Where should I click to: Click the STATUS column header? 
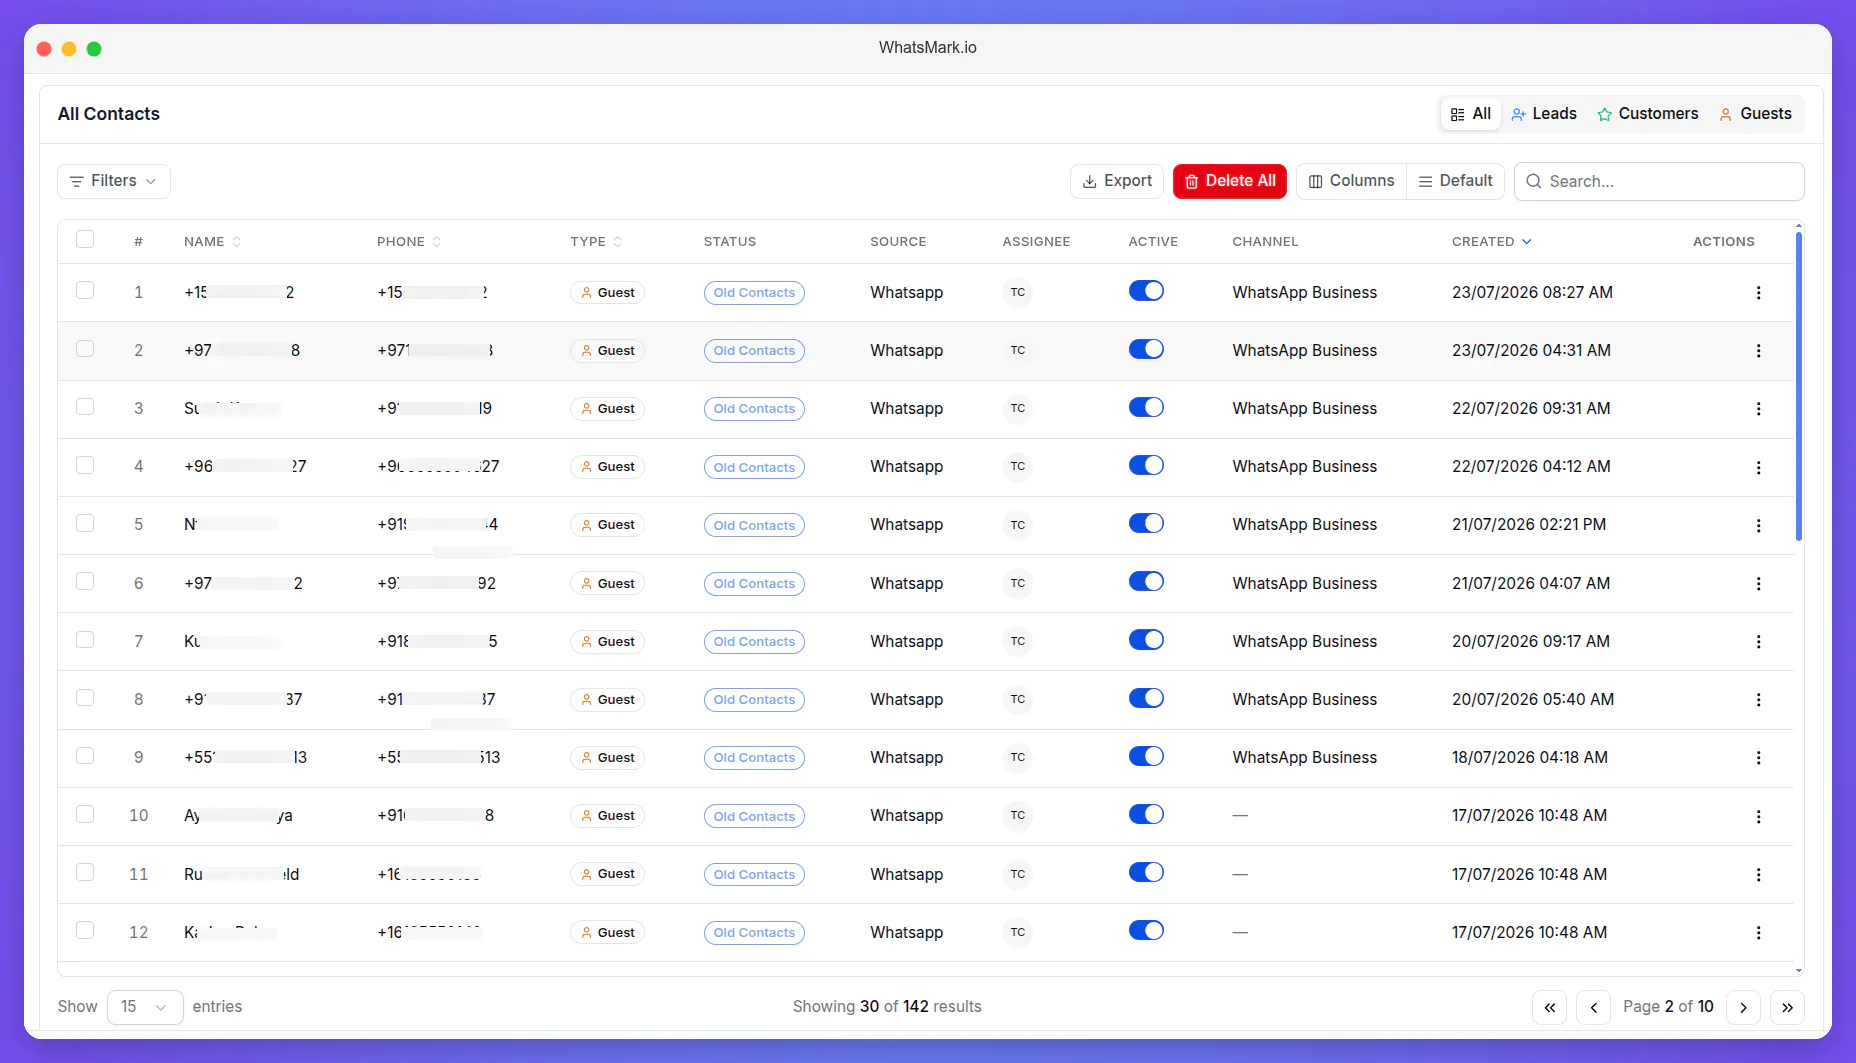click(x=730, y=242)
